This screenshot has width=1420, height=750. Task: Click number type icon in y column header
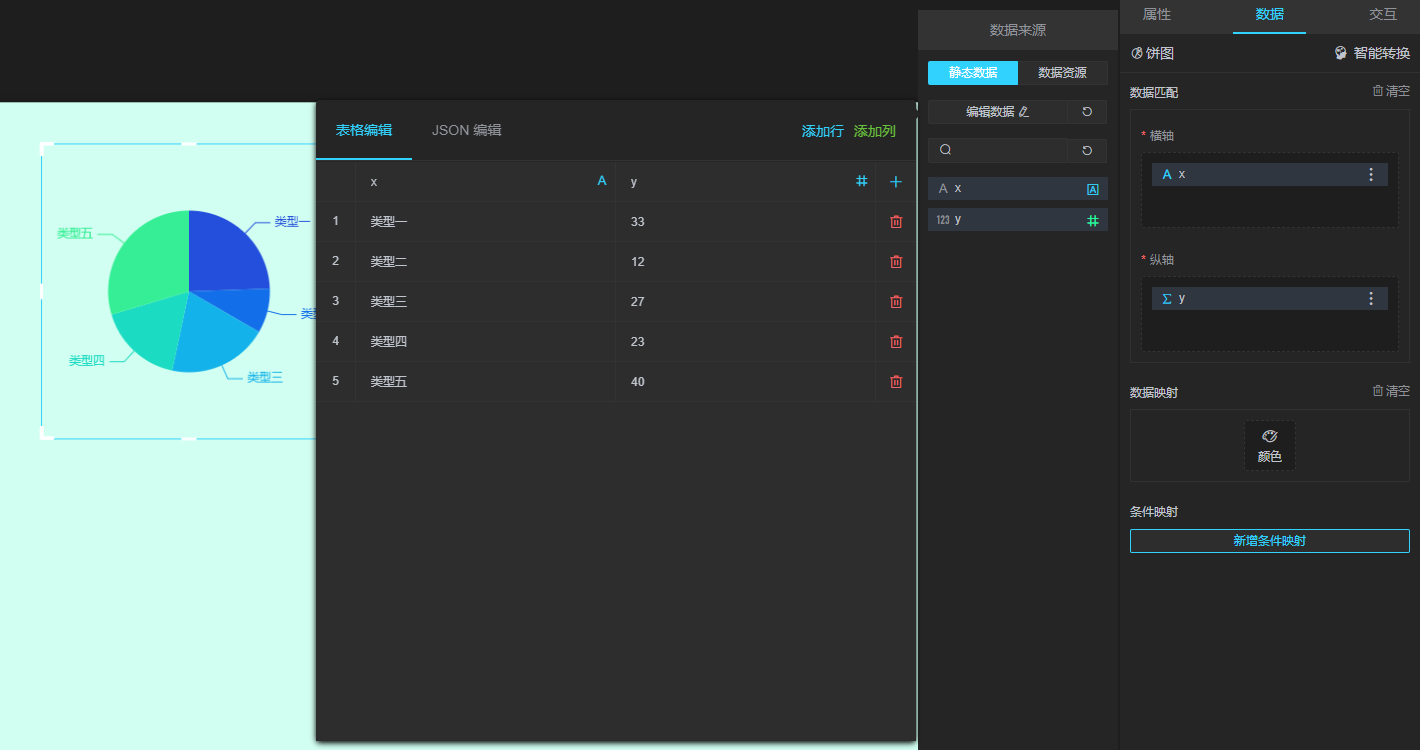[x=861, y=181]
